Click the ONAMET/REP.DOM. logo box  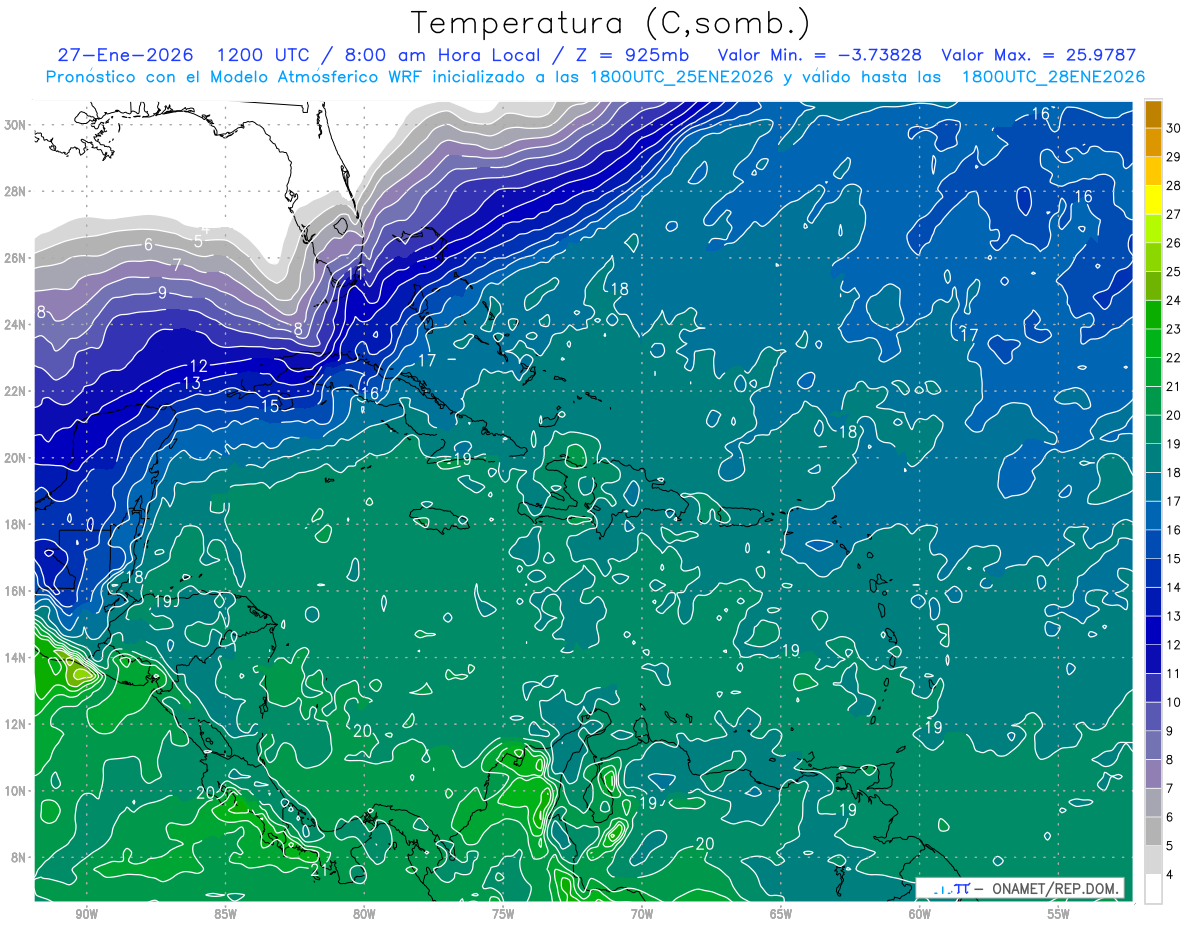click(1021, 888)
